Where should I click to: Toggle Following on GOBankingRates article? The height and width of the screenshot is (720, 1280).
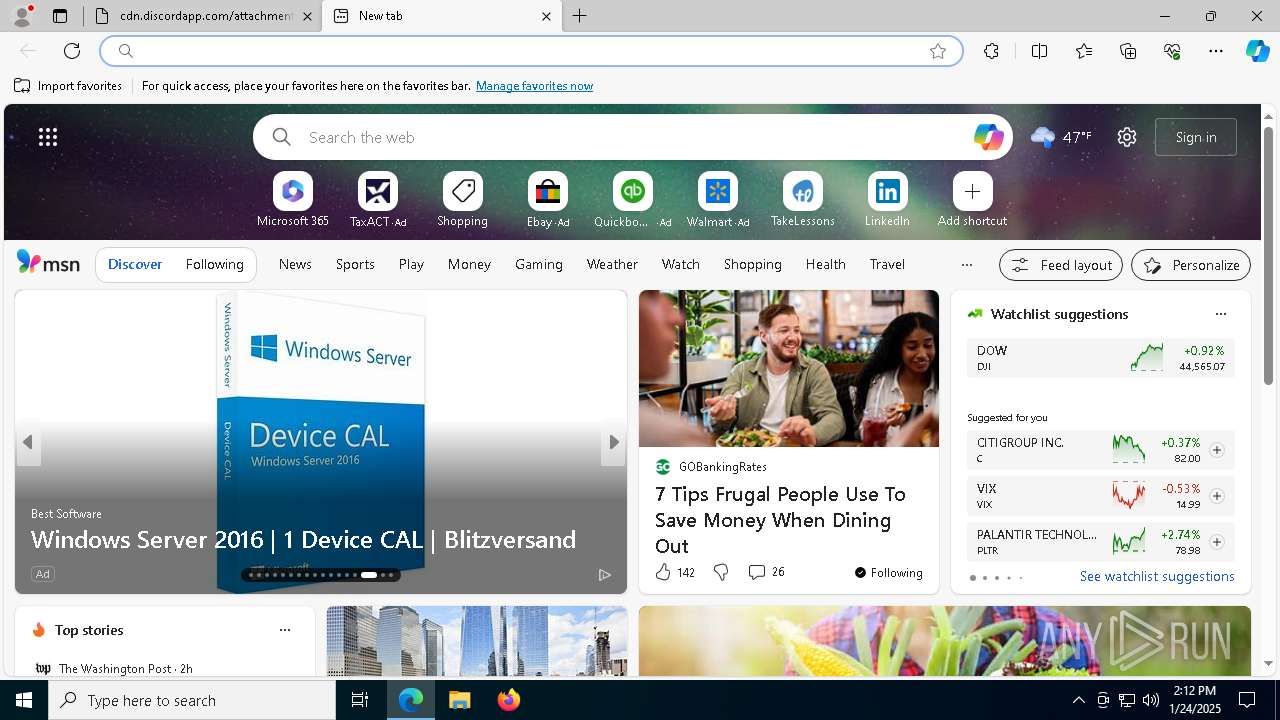(x=888, y=573)
